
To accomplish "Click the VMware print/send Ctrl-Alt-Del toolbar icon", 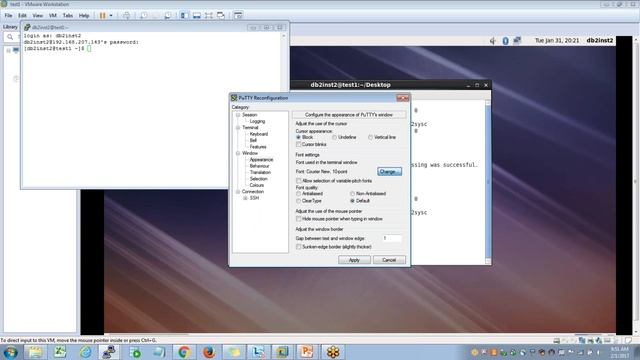I will 127,16.
